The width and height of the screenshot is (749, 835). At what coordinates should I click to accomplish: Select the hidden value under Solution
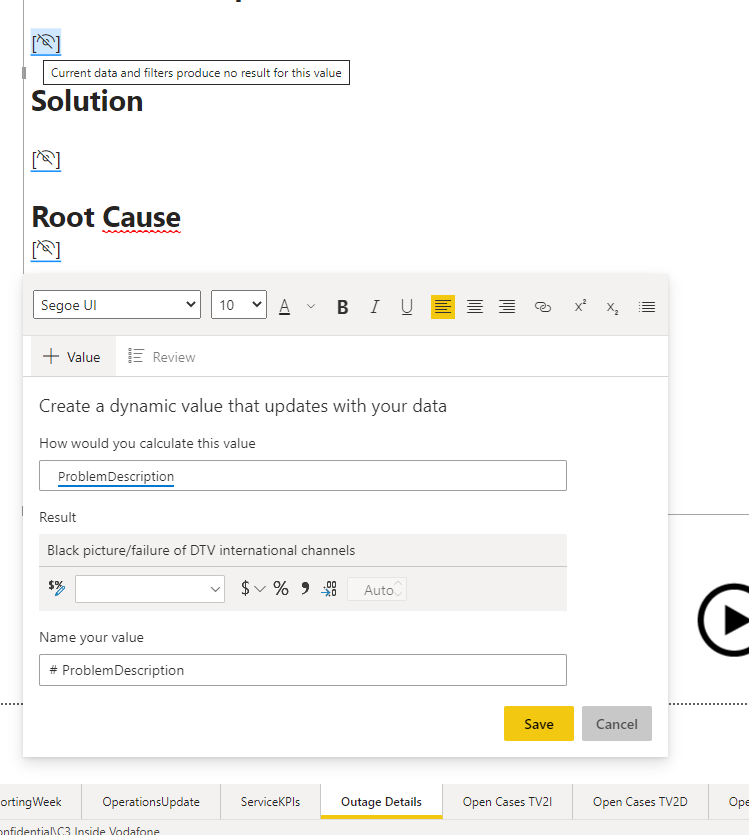click(46, 159)
